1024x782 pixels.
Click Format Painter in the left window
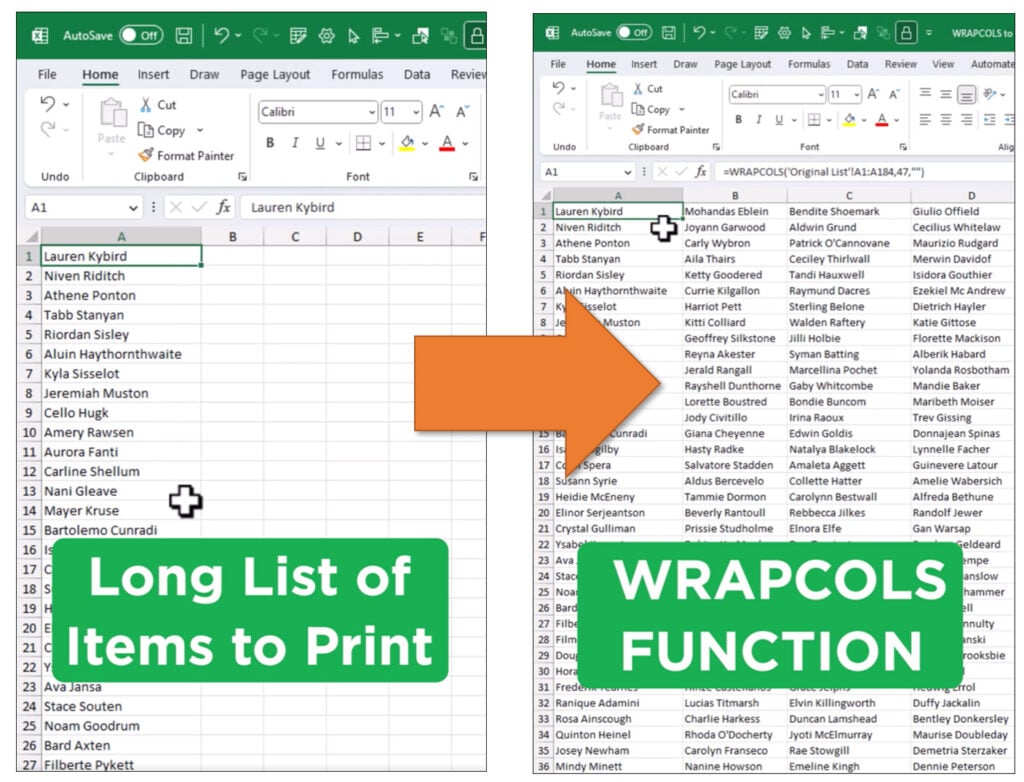pos(186,156)
